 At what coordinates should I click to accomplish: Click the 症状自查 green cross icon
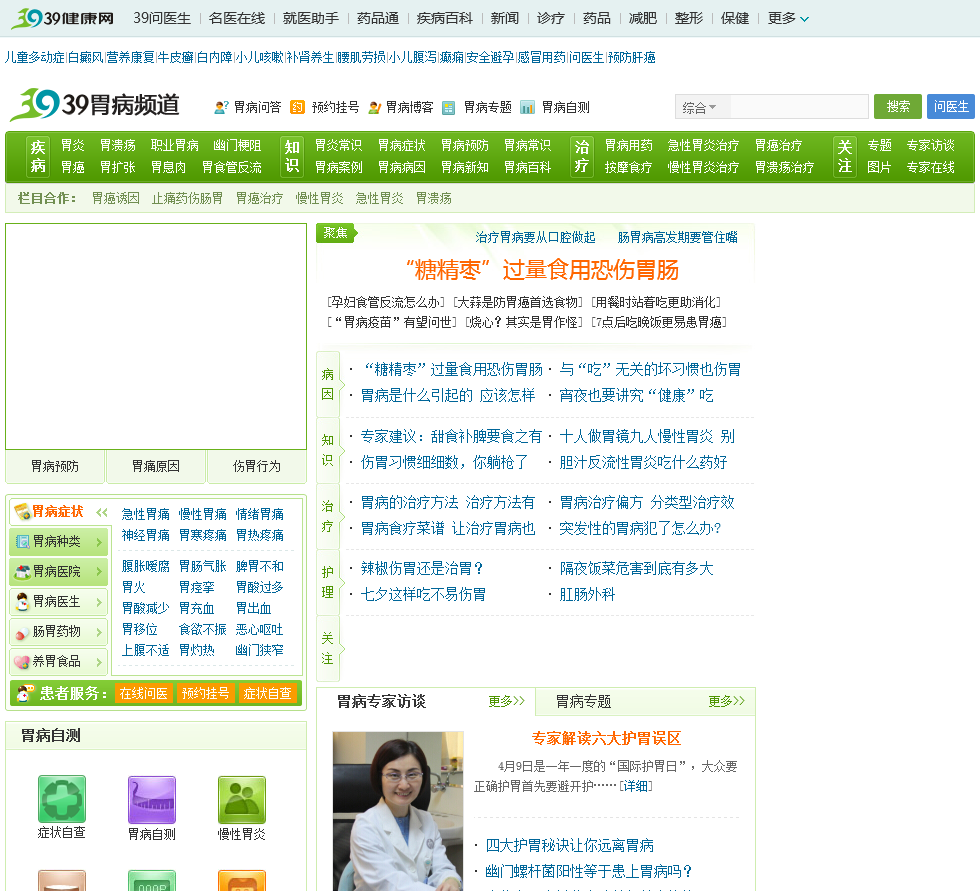61,799
